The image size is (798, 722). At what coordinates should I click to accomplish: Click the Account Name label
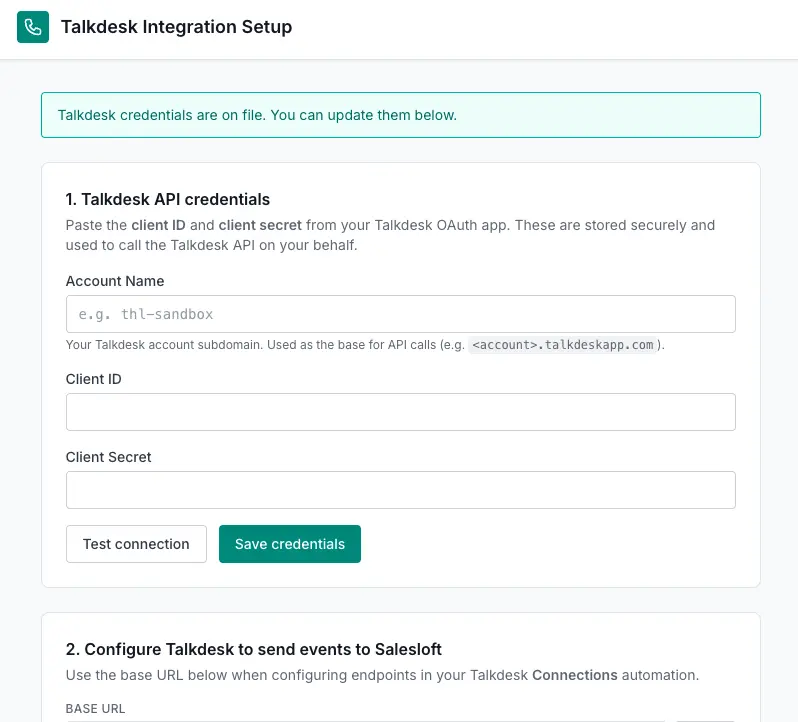115,281
